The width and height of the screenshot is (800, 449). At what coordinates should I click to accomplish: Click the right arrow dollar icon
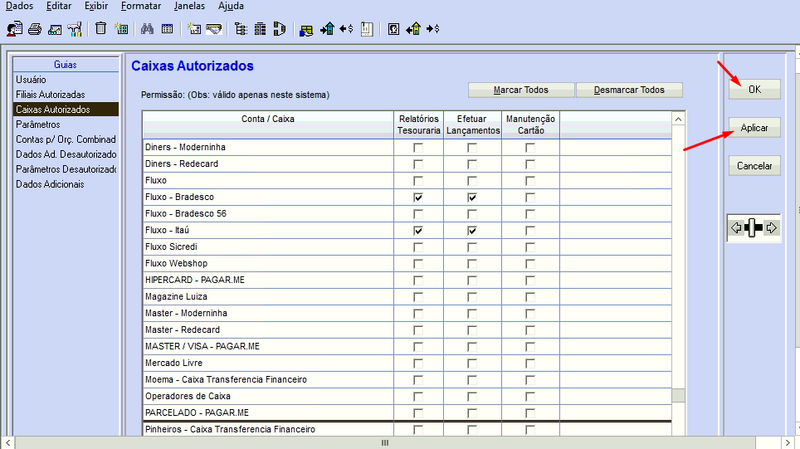click(x=433, y=29)
